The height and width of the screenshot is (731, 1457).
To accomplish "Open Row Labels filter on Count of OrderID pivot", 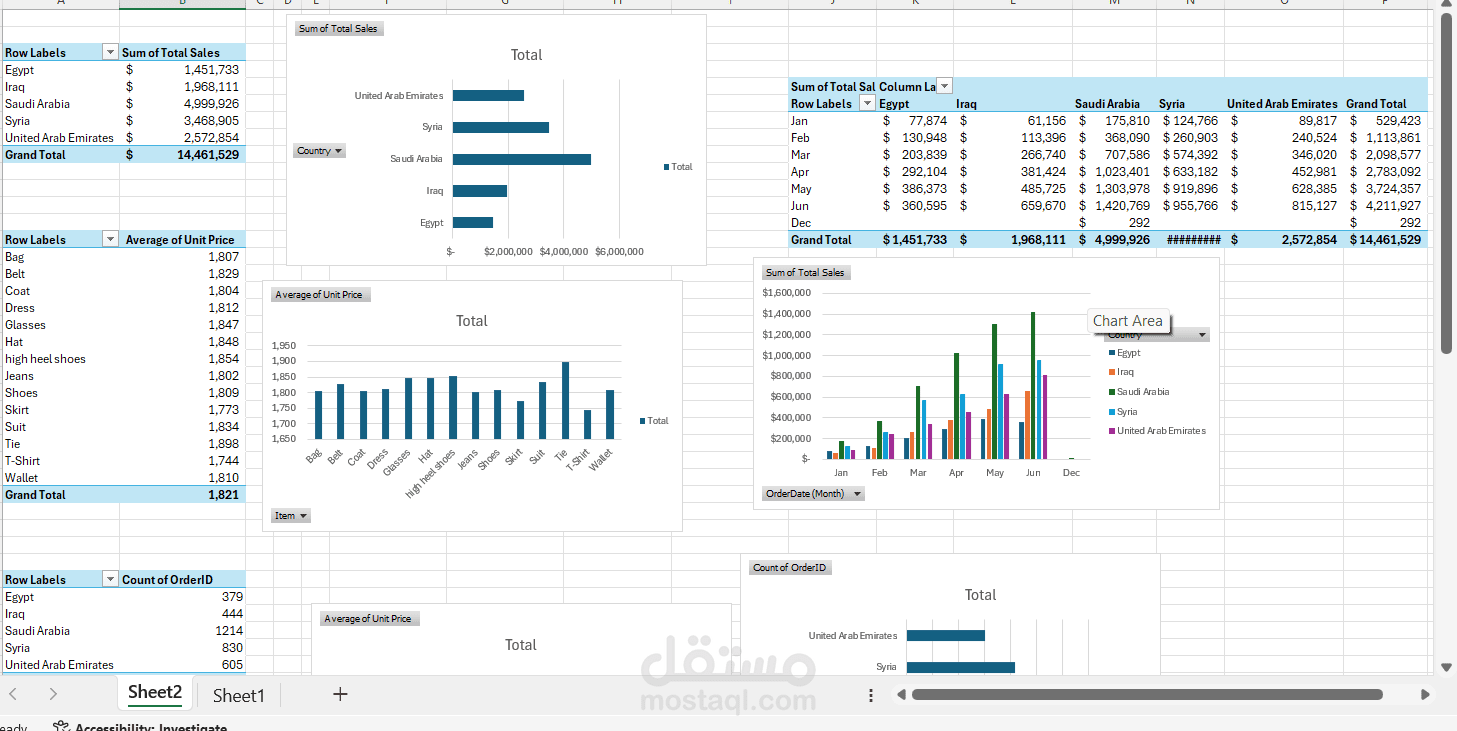I will [110, 578].
